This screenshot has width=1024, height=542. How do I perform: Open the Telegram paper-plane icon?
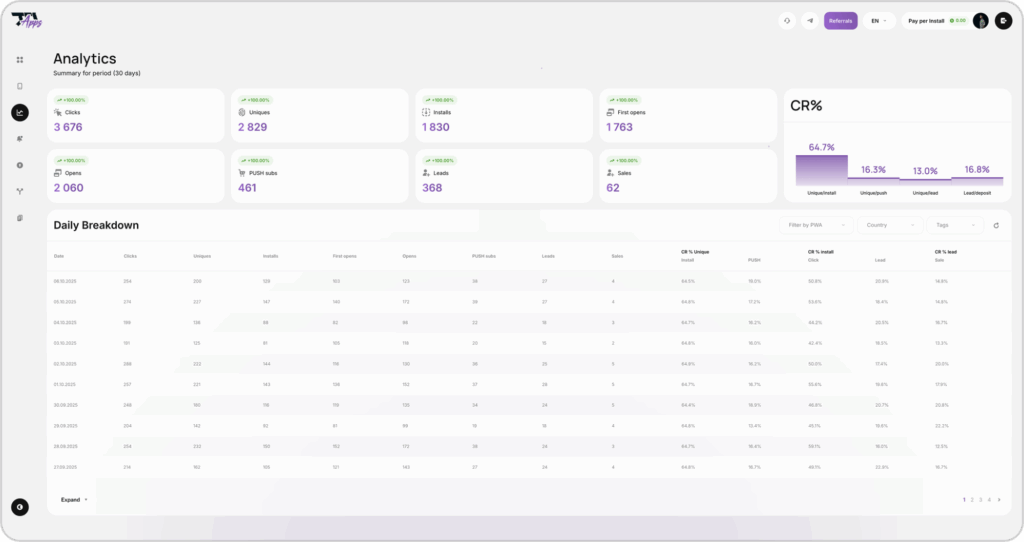pos(810,20)
